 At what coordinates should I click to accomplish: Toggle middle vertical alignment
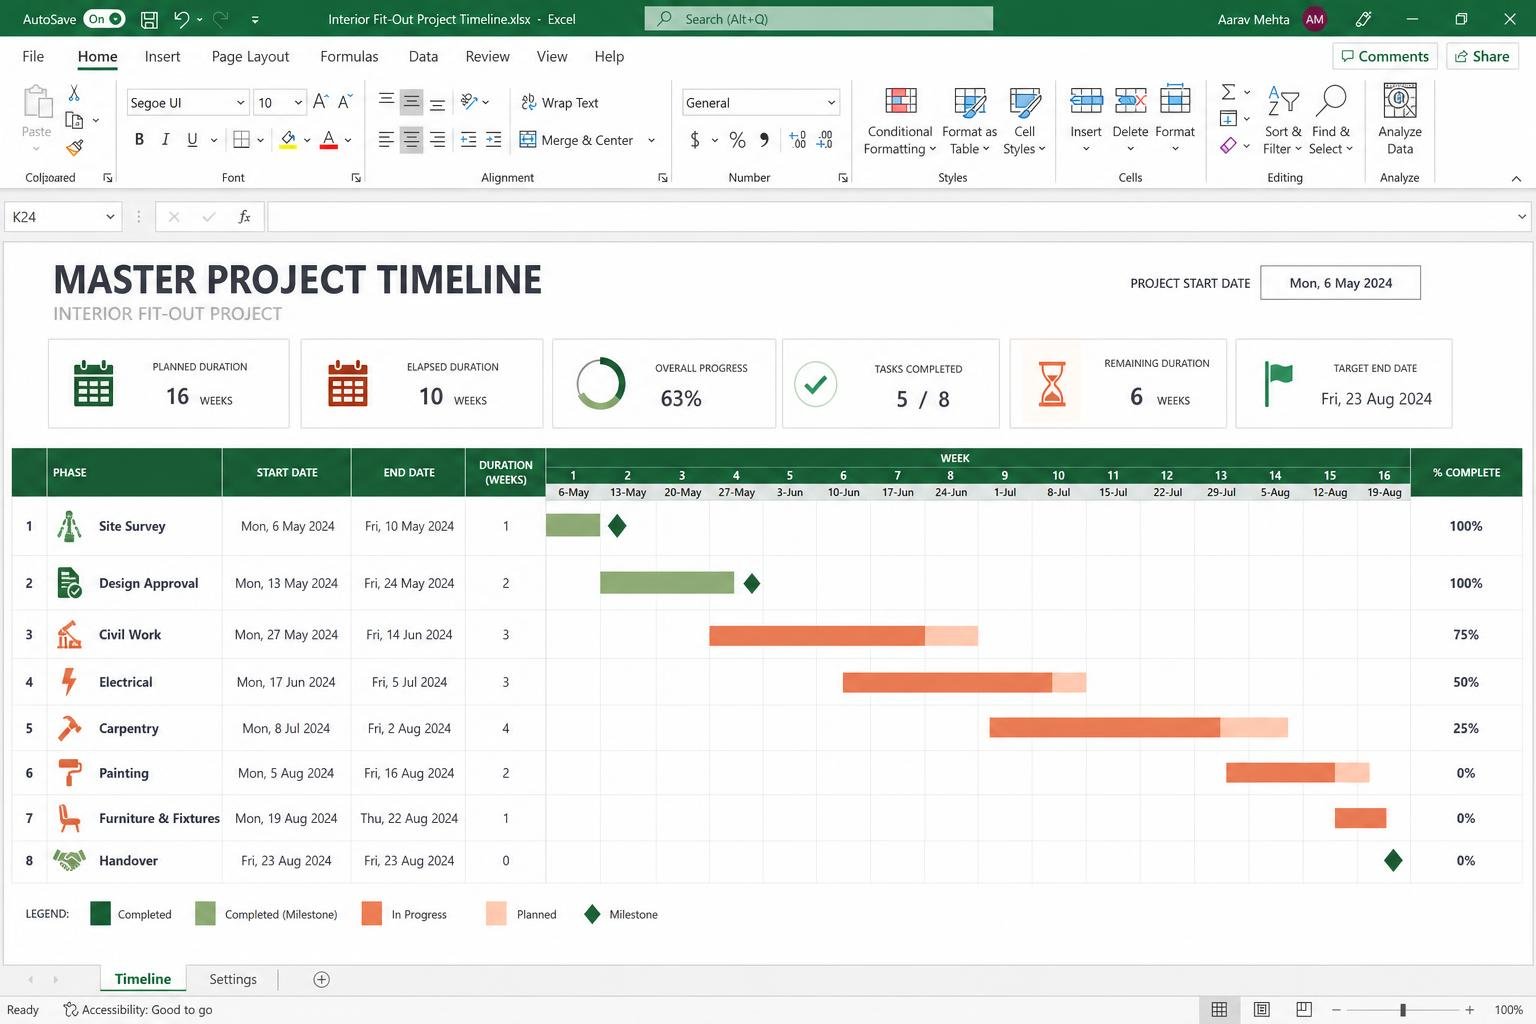[411, 102]
